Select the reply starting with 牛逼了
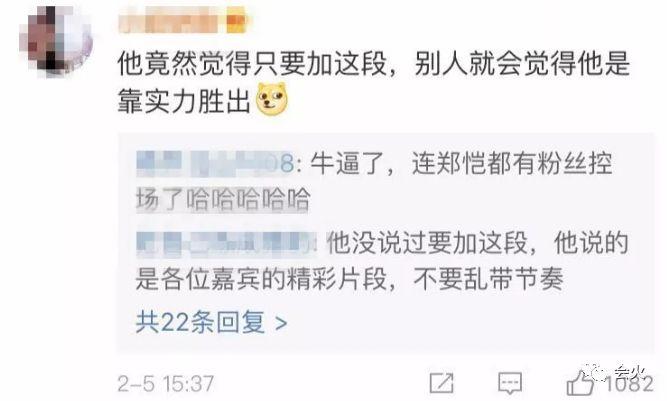 (x=374, y=182)
